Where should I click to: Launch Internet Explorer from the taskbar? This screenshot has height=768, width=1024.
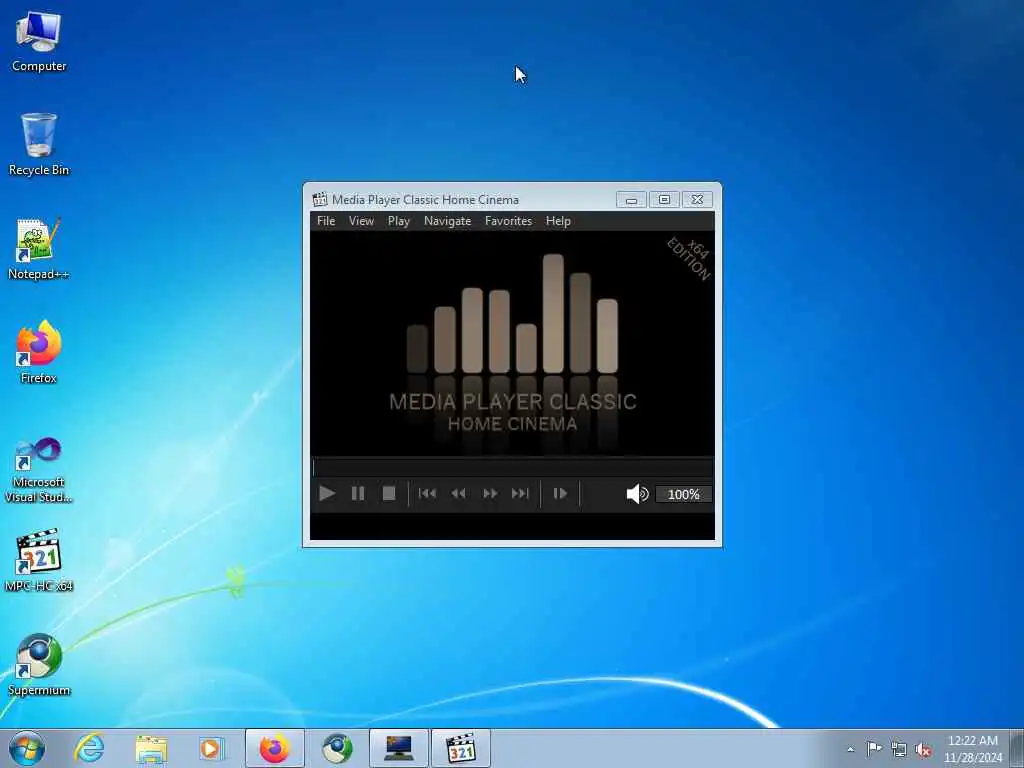click(89, 748)
